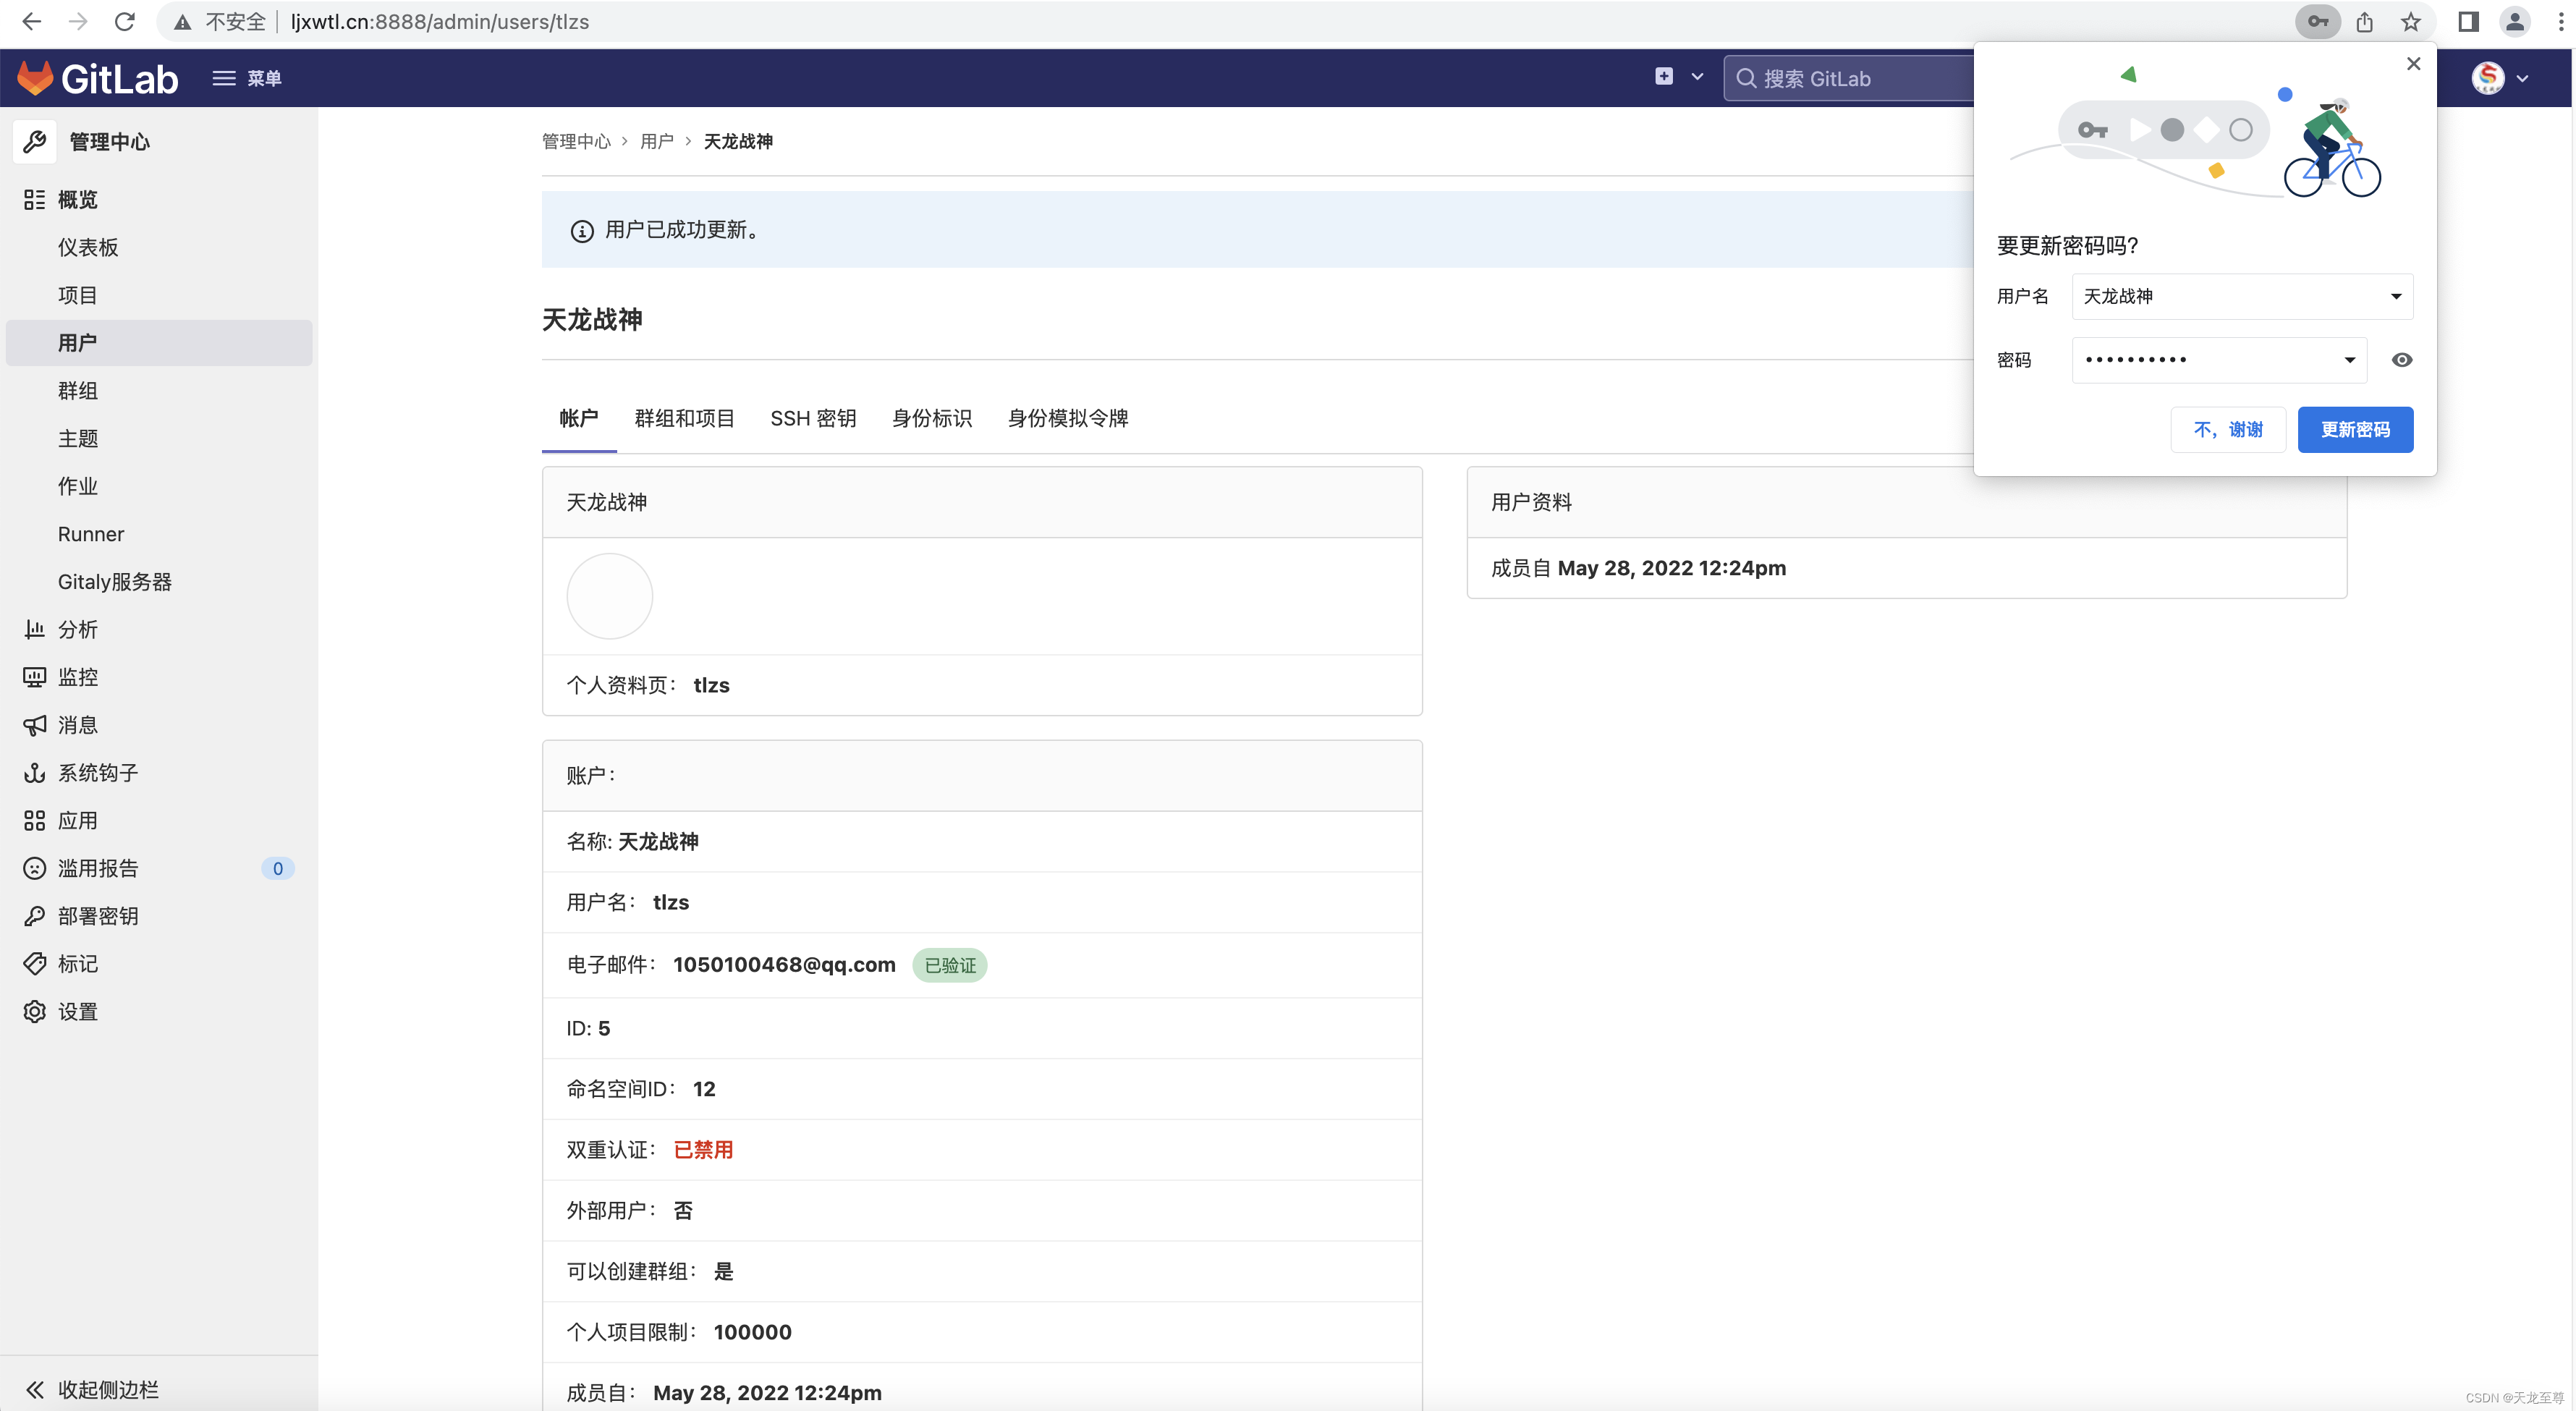Click the 用户资料 panel header

point(1906,502)
